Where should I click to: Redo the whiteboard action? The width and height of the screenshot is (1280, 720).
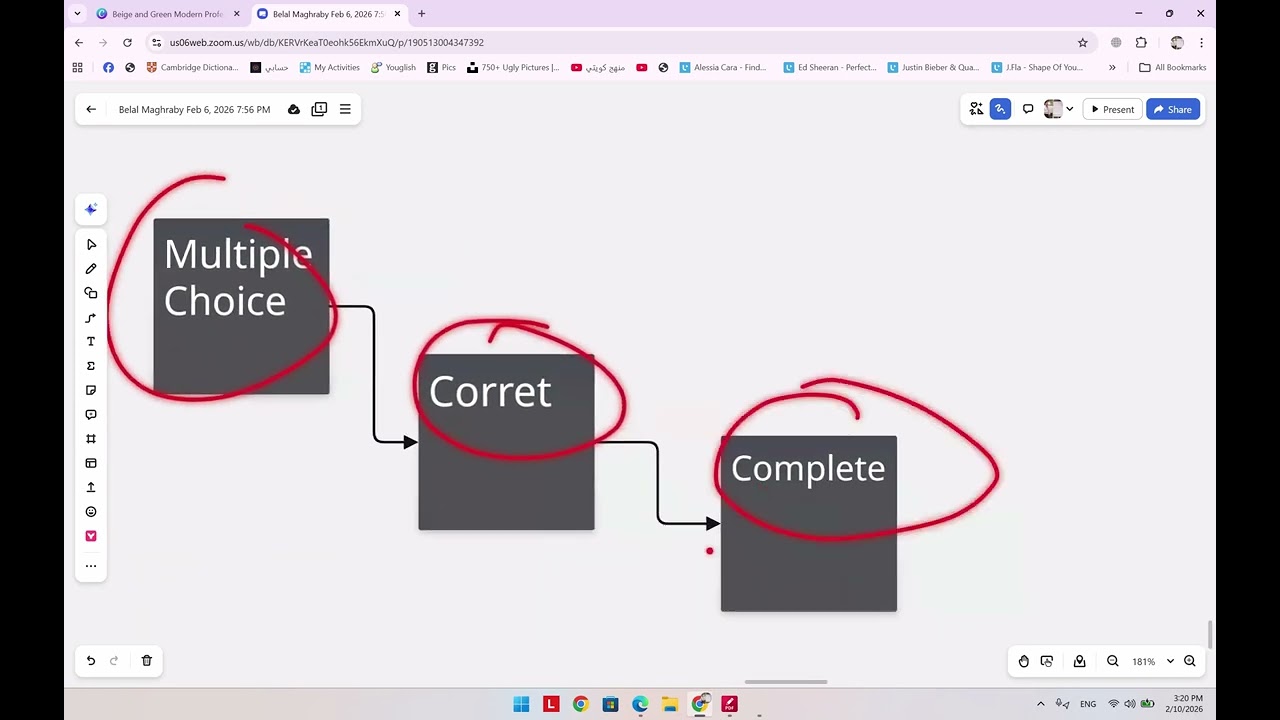click(114, 661)
